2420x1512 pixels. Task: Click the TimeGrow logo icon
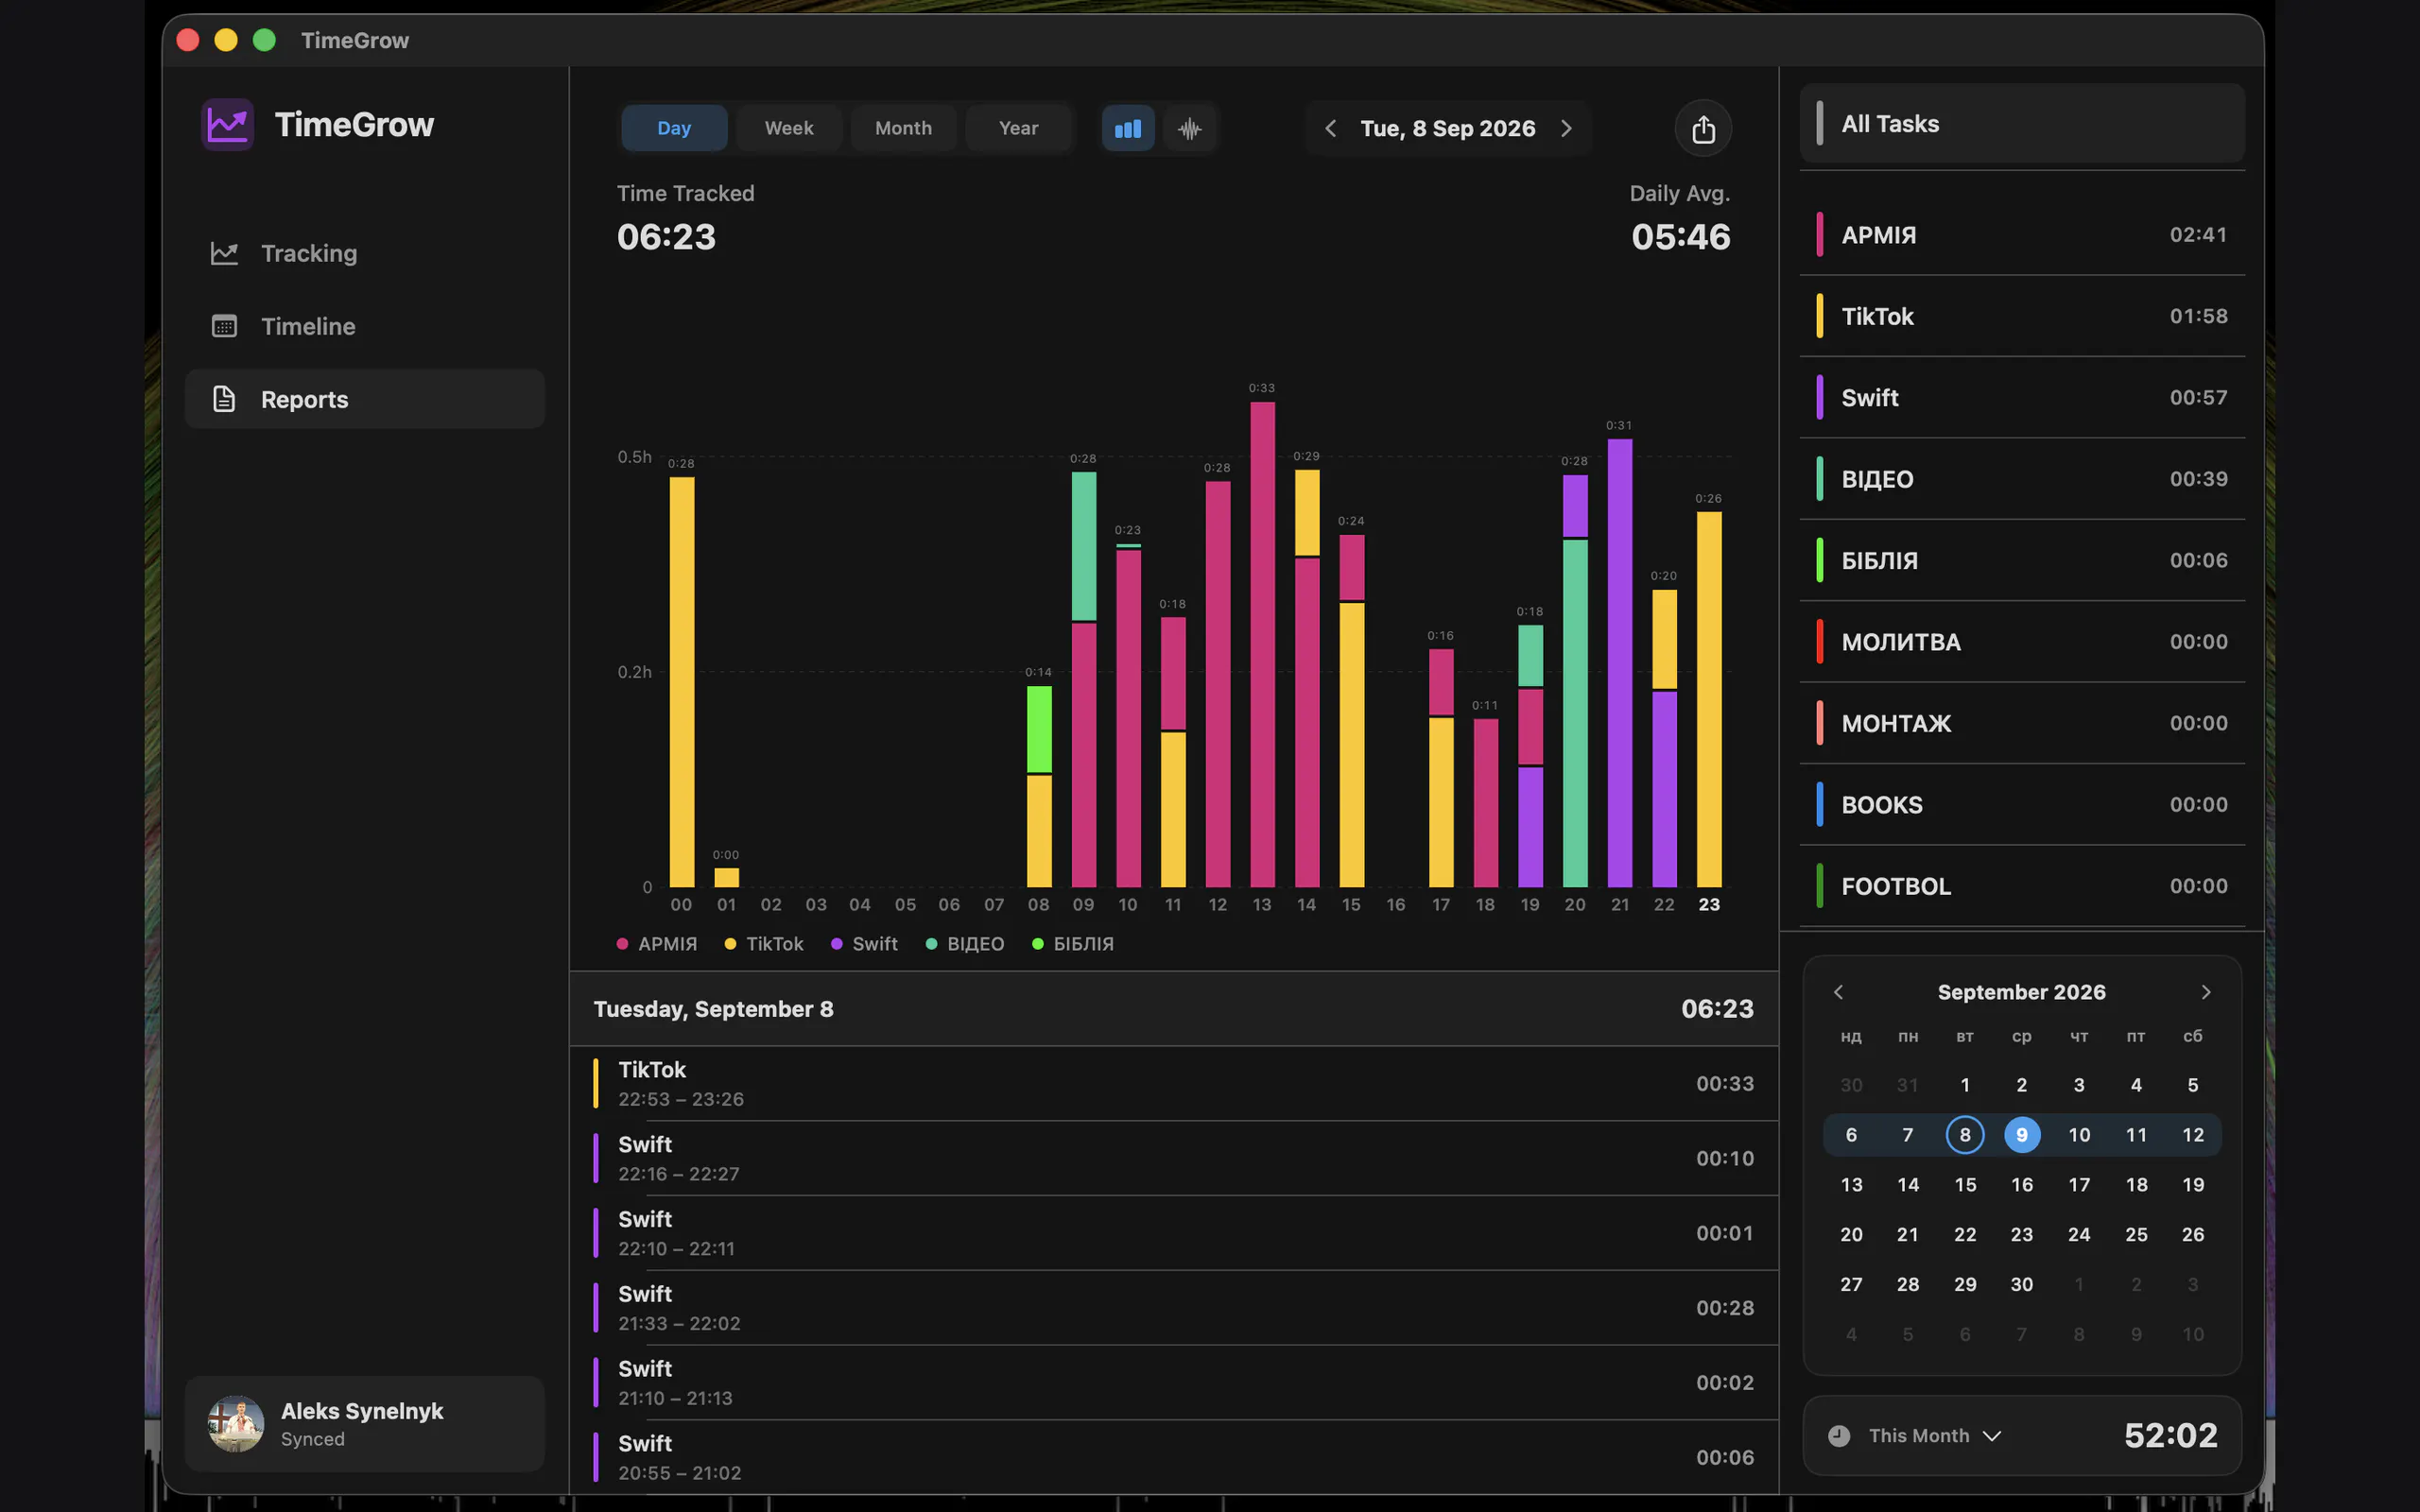pos(228,124)
